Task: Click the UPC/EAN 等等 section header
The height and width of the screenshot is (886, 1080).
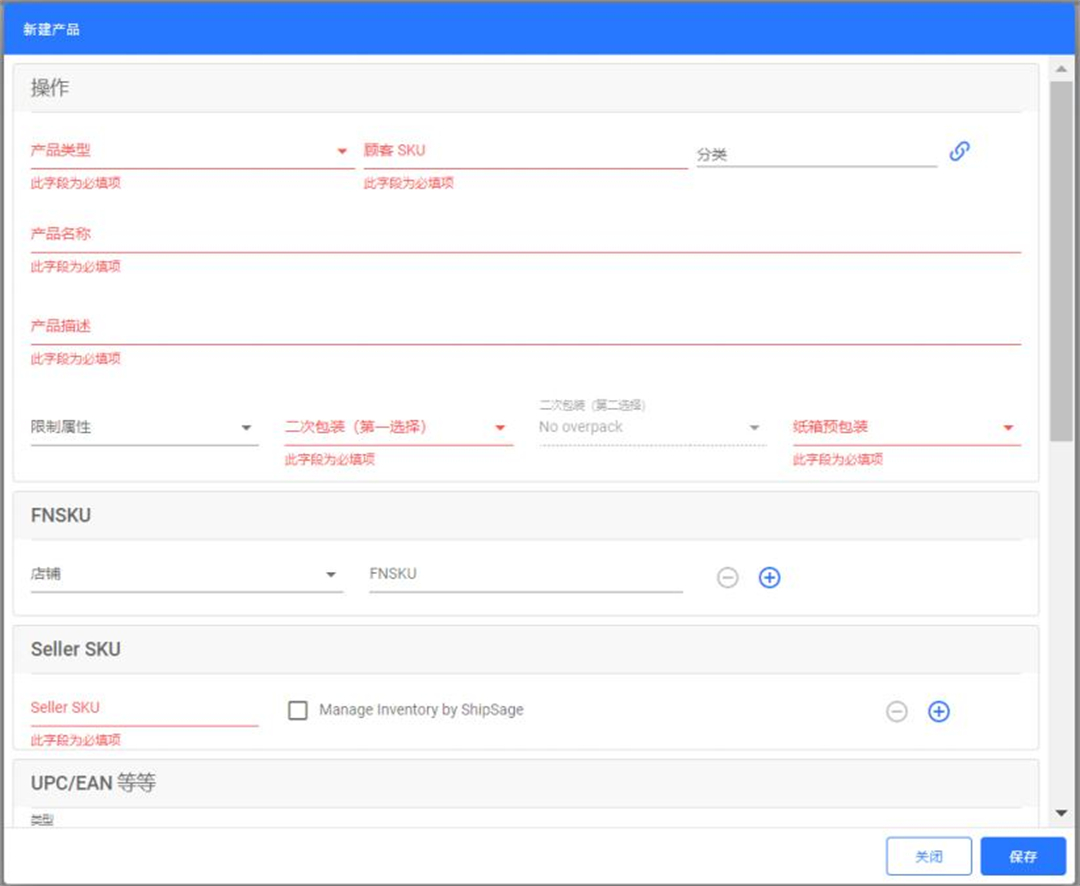Action: click(526, 783)
